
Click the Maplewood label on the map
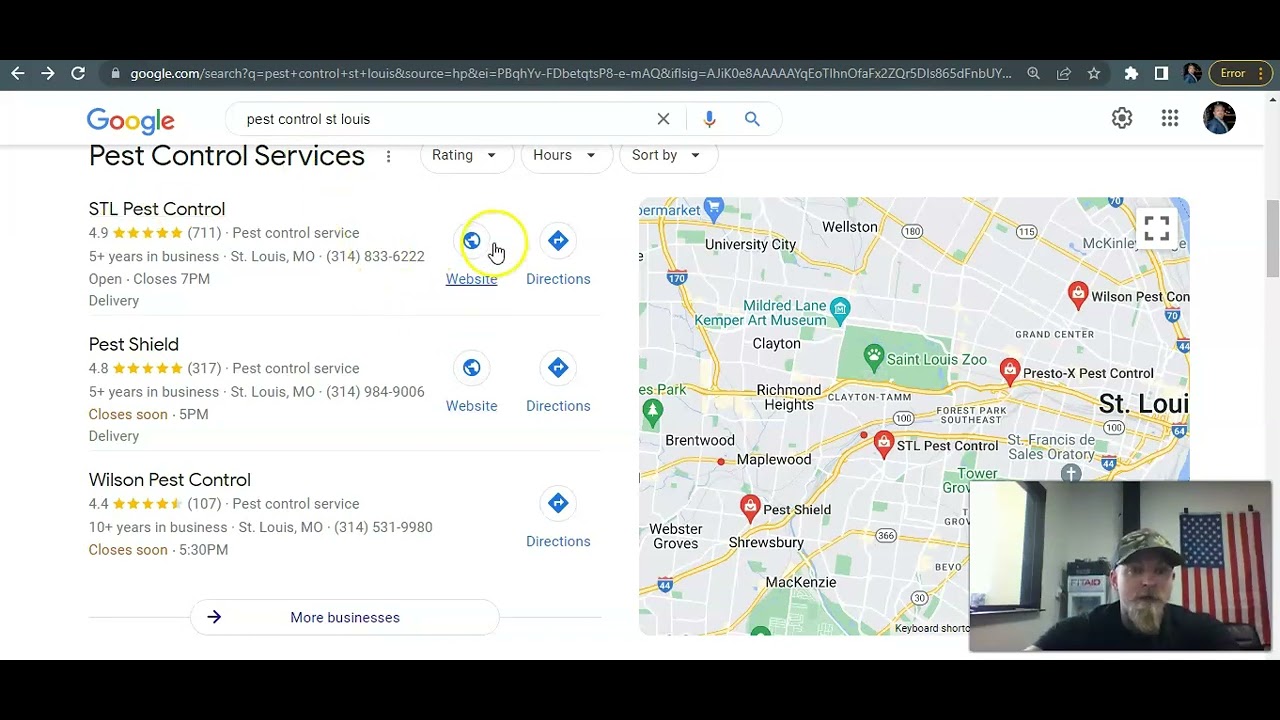(x=774, y=460)
